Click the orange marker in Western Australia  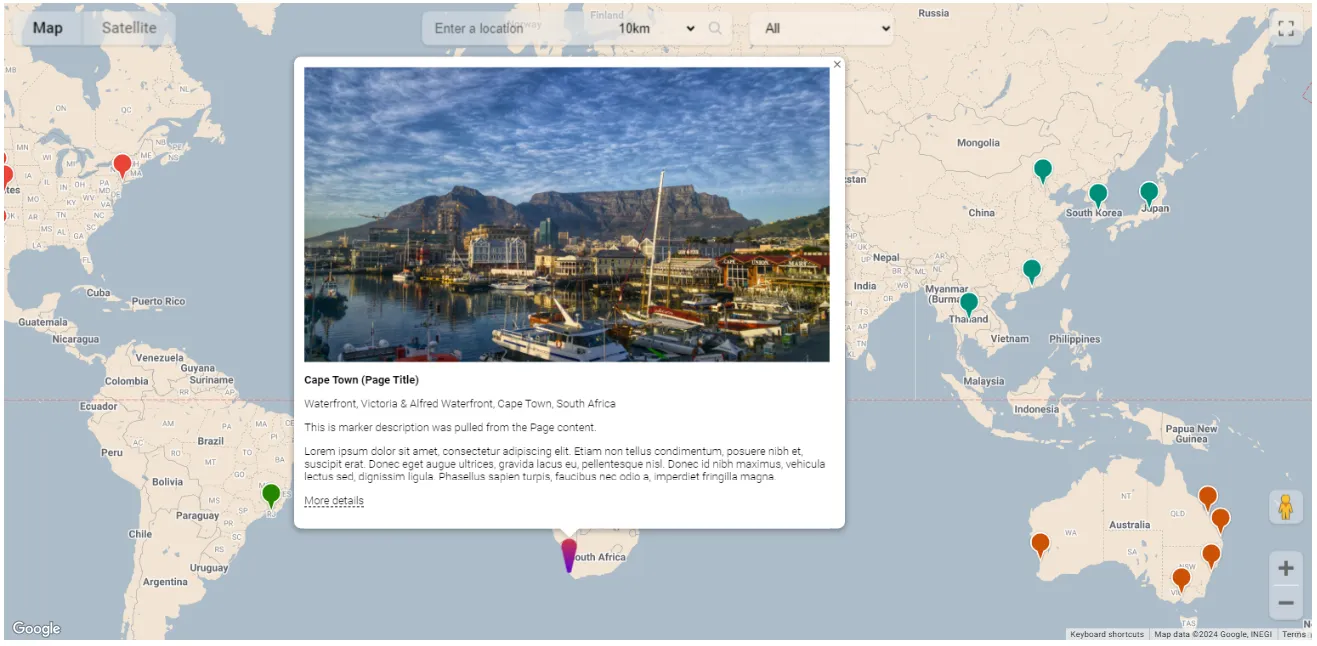pyautogui.click(x=1040, y=543)
